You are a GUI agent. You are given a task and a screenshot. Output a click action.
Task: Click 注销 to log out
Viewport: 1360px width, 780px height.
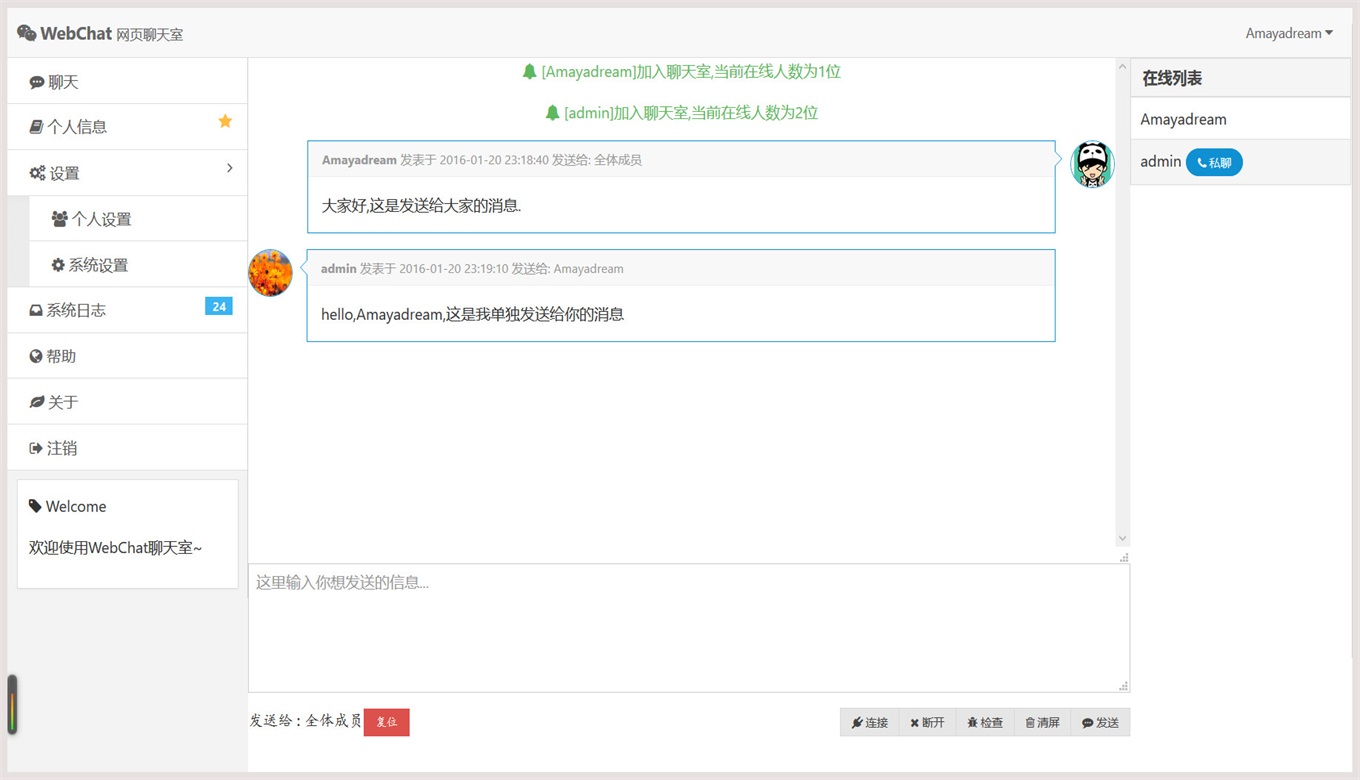coord(127,448)
